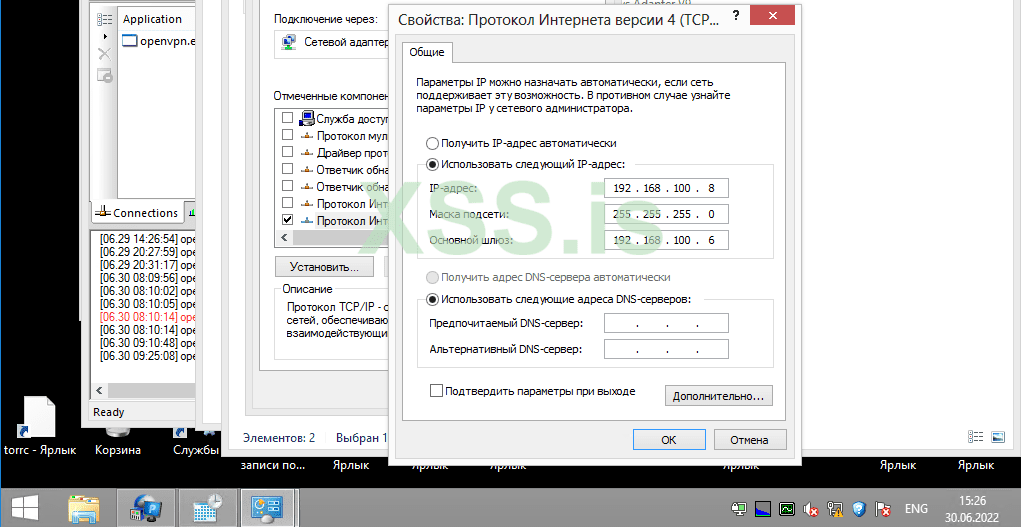The height and width of the screenshot is (527, 1021).
Task: Open the calendar-clock Task Scheduler taskbar icon
Action: [207, 508]
